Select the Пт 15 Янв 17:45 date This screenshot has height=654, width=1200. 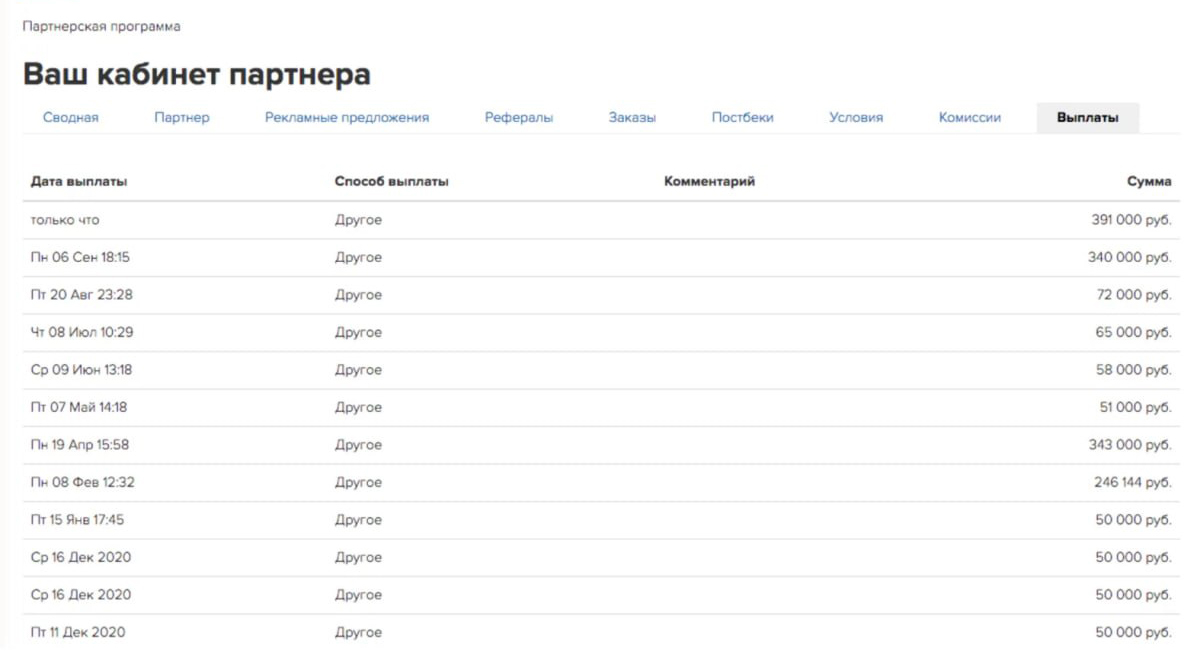click(x=78, y=520)
